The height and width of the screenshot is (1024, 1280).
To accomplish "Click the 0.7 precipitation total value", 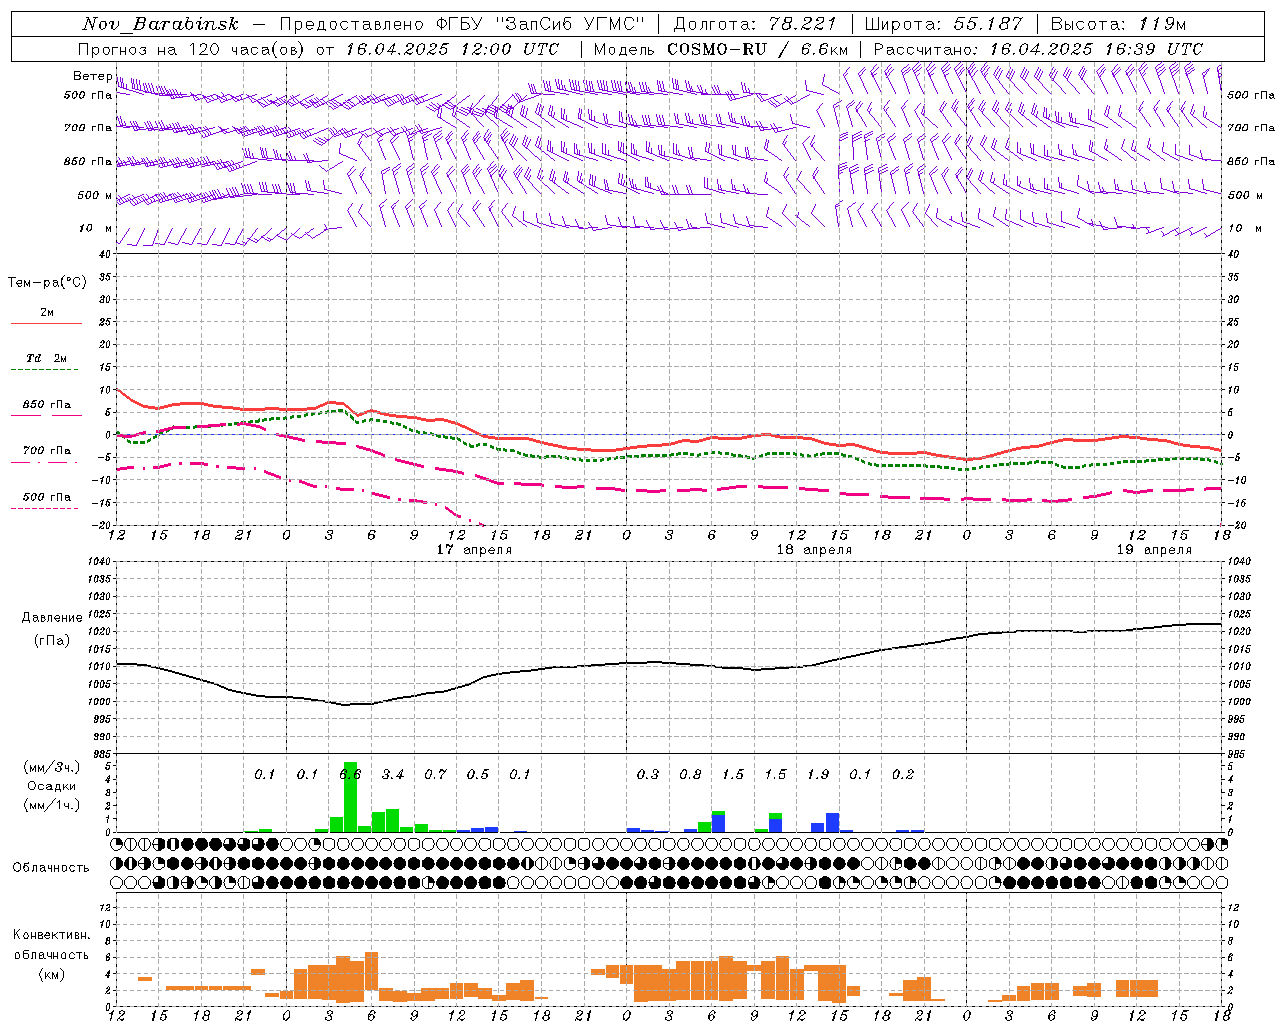I will [435, 774].
